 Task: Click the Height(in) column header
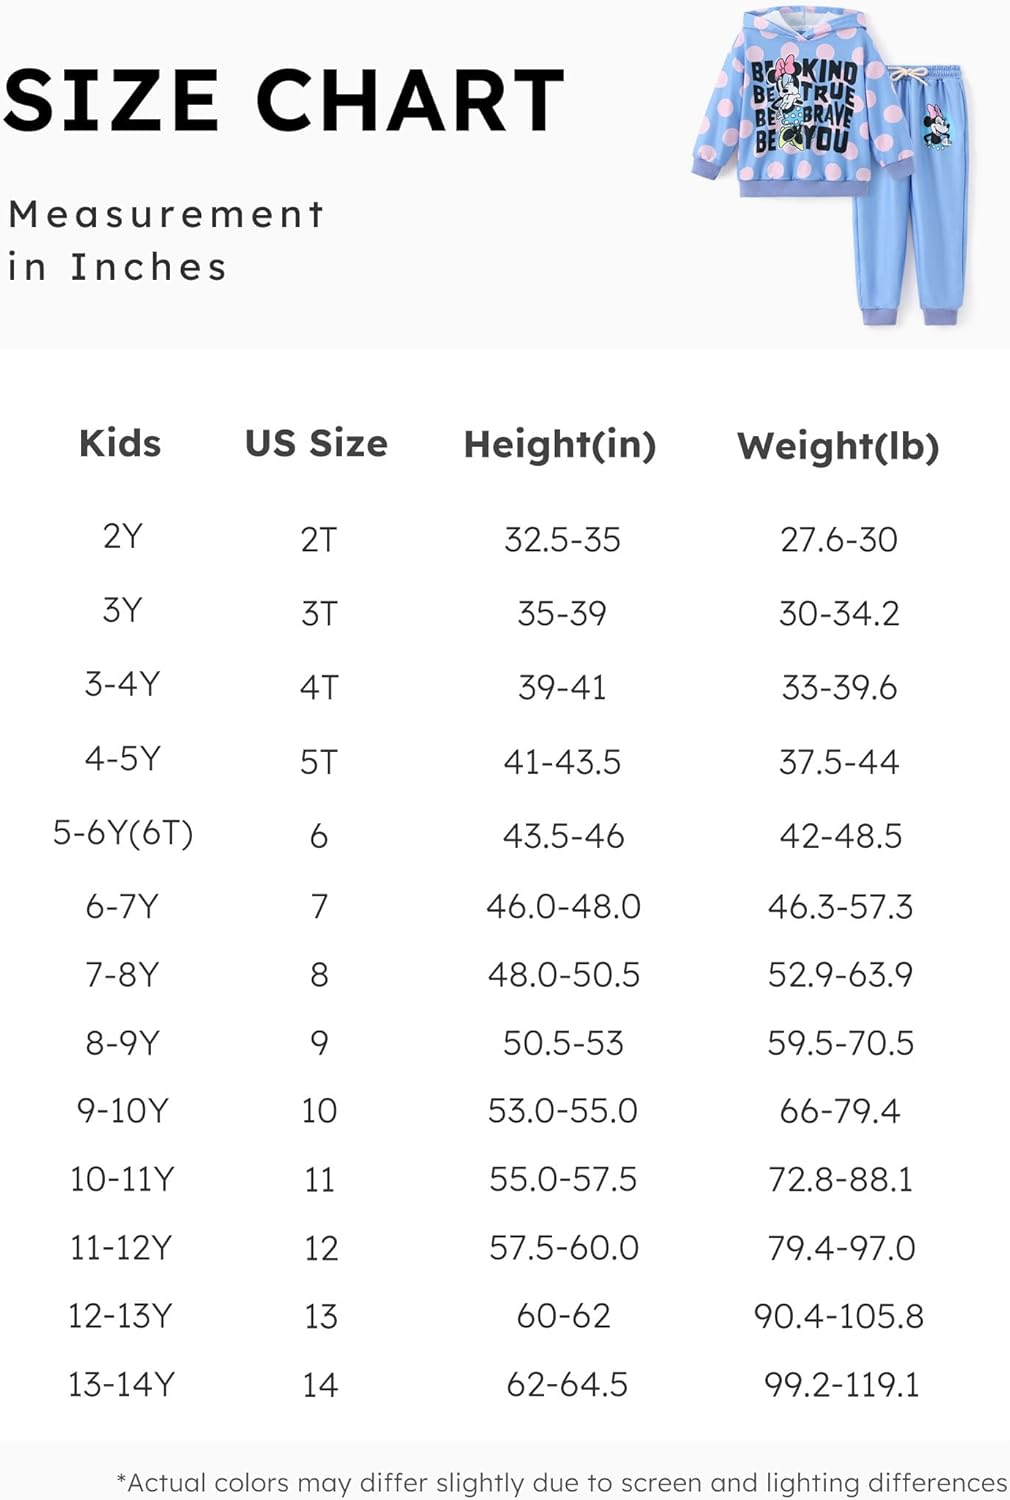560,445
